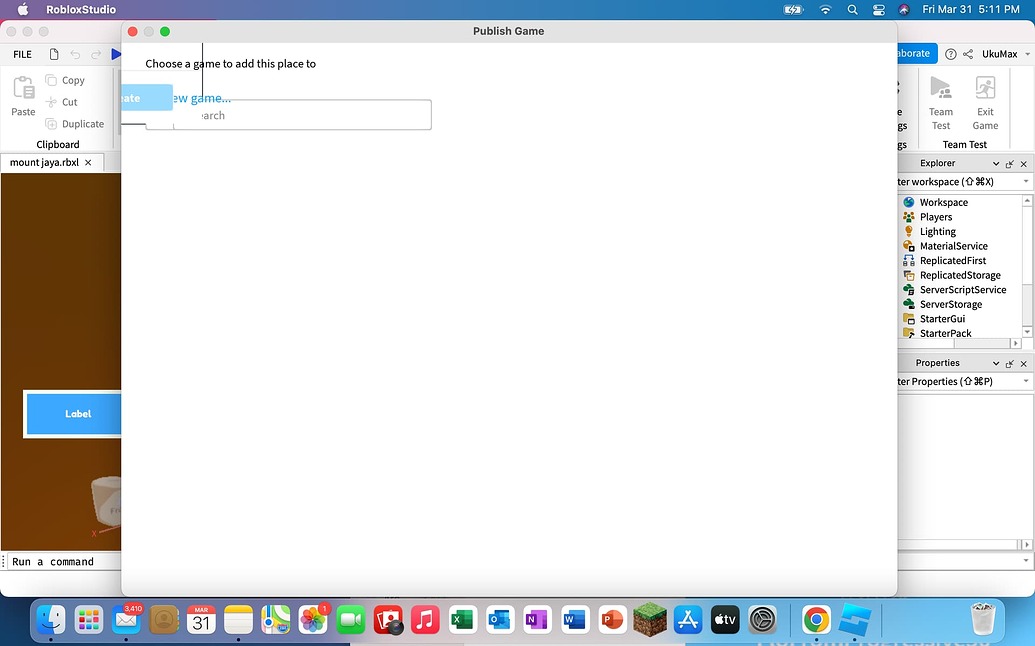
Task: Undock the Explorer panel
Action: click(x=1010, y=164)
